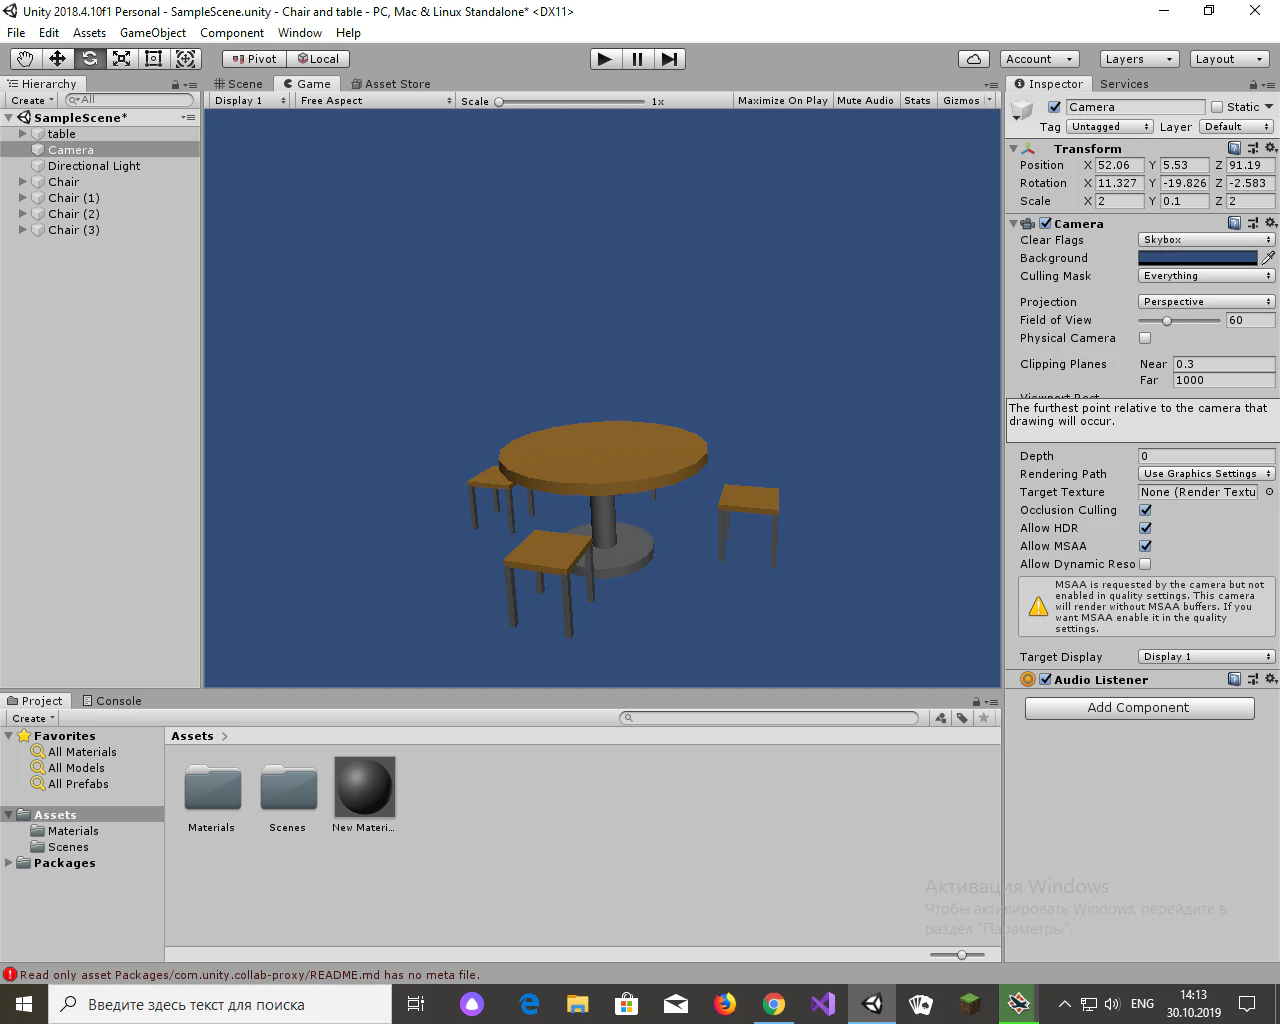The width and height of the screenshot is (1280, 1024).
Task: Open Transform component help icon
Action: pos(1235,148)
